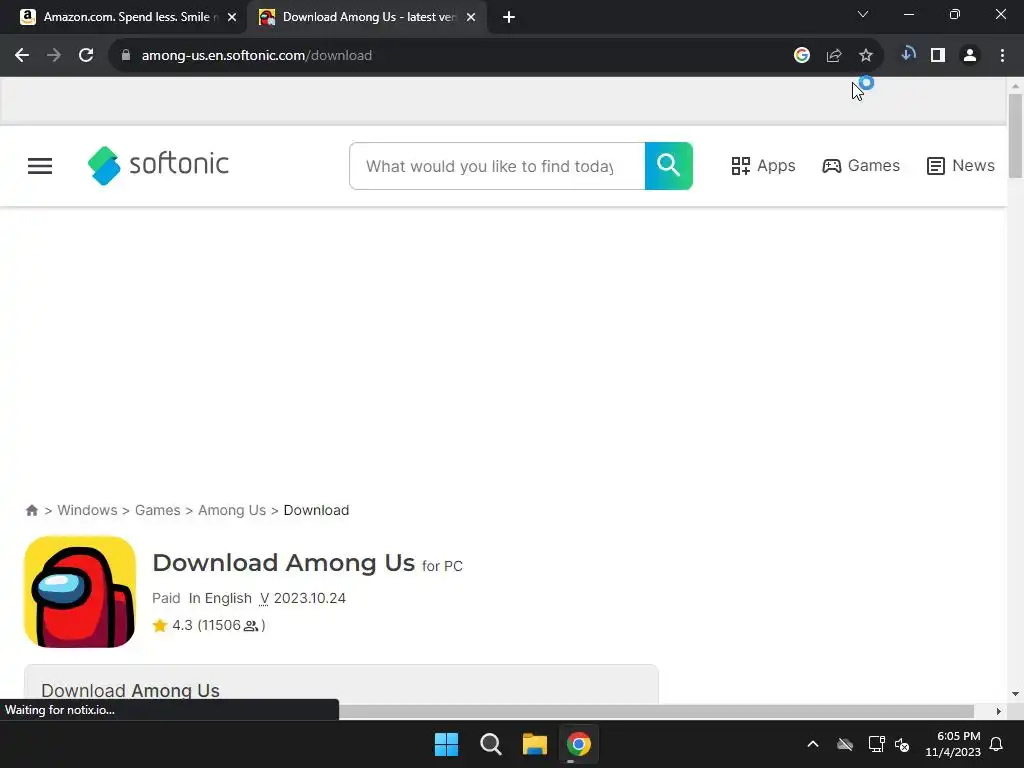Click the In English label
This screenshot has height=768, width=1024.
tap(220, 598)
